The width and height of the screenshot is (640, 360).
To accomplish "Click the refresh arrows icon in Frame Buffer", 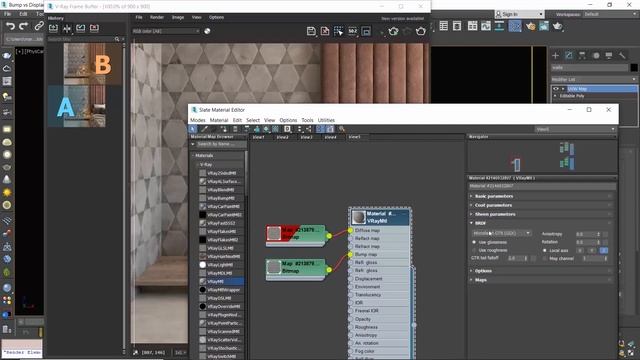I will (x=393, y=31).
